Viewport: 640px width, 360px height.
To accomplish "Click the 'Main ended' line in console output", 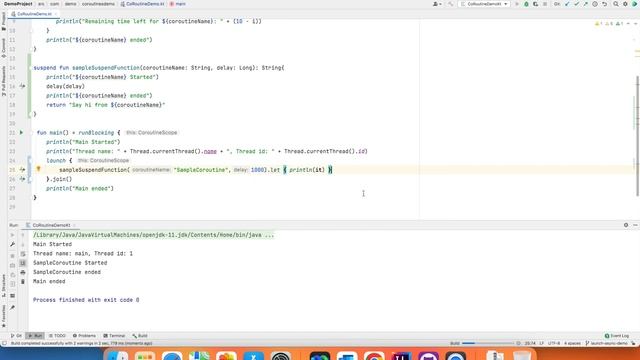I will (x=49, y=282).
